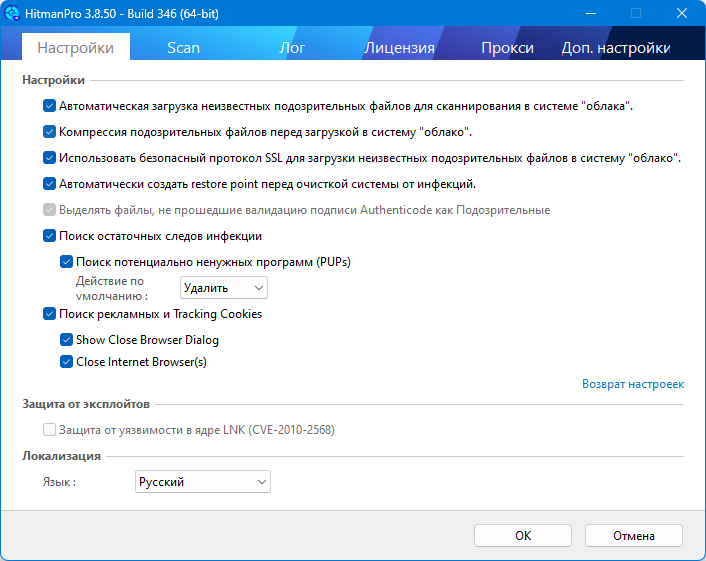Click the LNK vulnerability protection checkbox

pos(50,430)
